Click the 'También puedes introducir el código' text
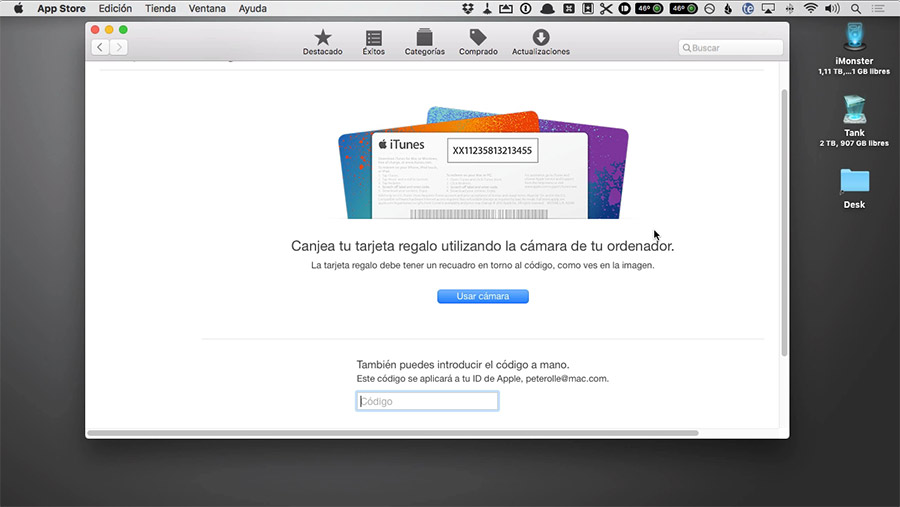 463,365
